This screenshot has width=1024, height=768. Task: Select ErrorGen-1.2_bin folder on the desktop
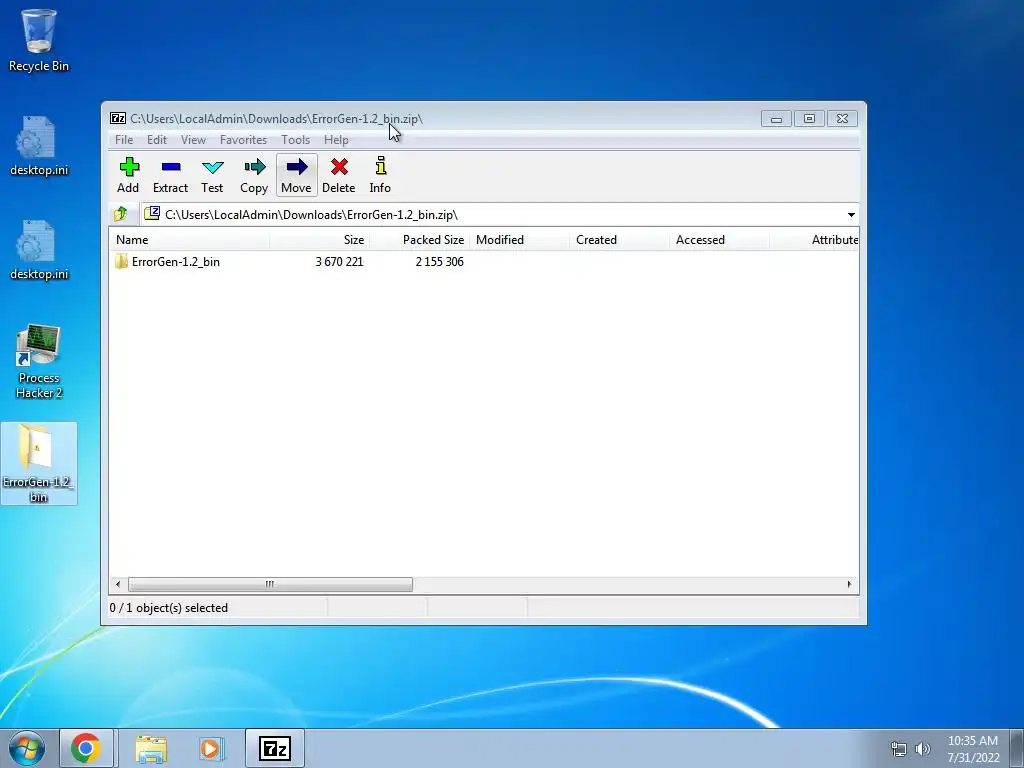pos(39,463)
